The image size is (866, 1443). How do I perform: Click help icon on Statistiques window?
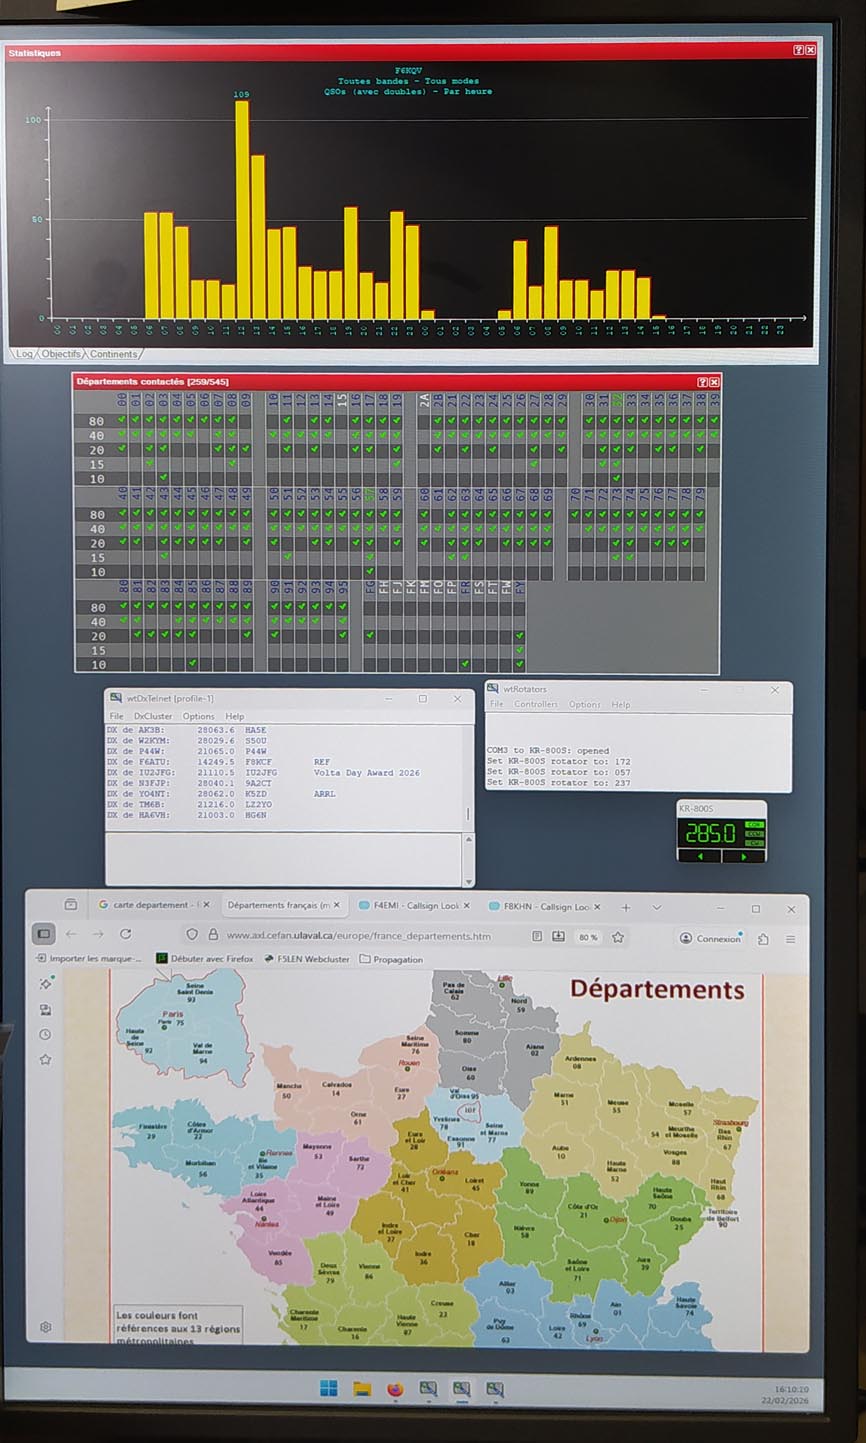(x=798, y=50)
